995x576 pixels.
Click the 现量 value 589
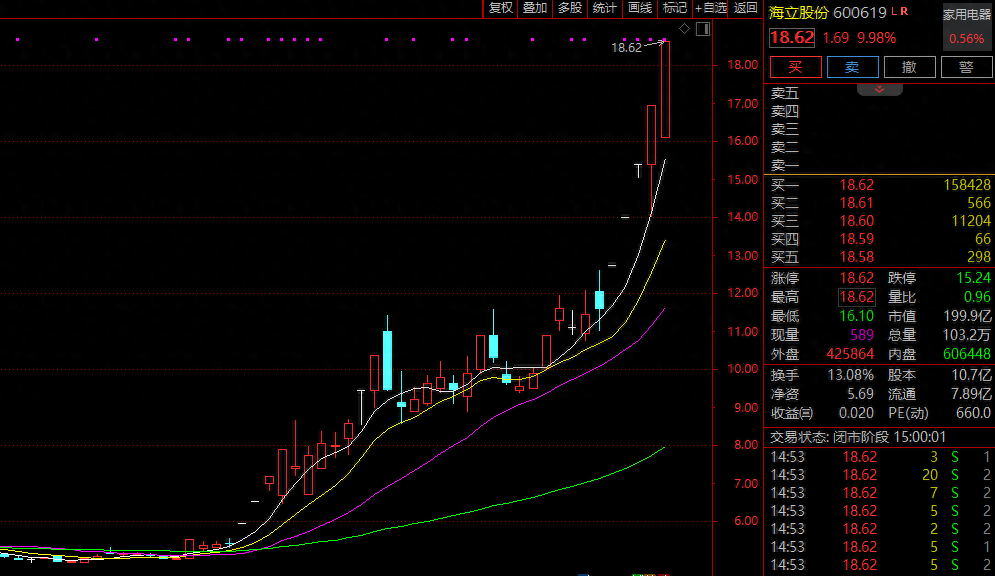point(862,335)
